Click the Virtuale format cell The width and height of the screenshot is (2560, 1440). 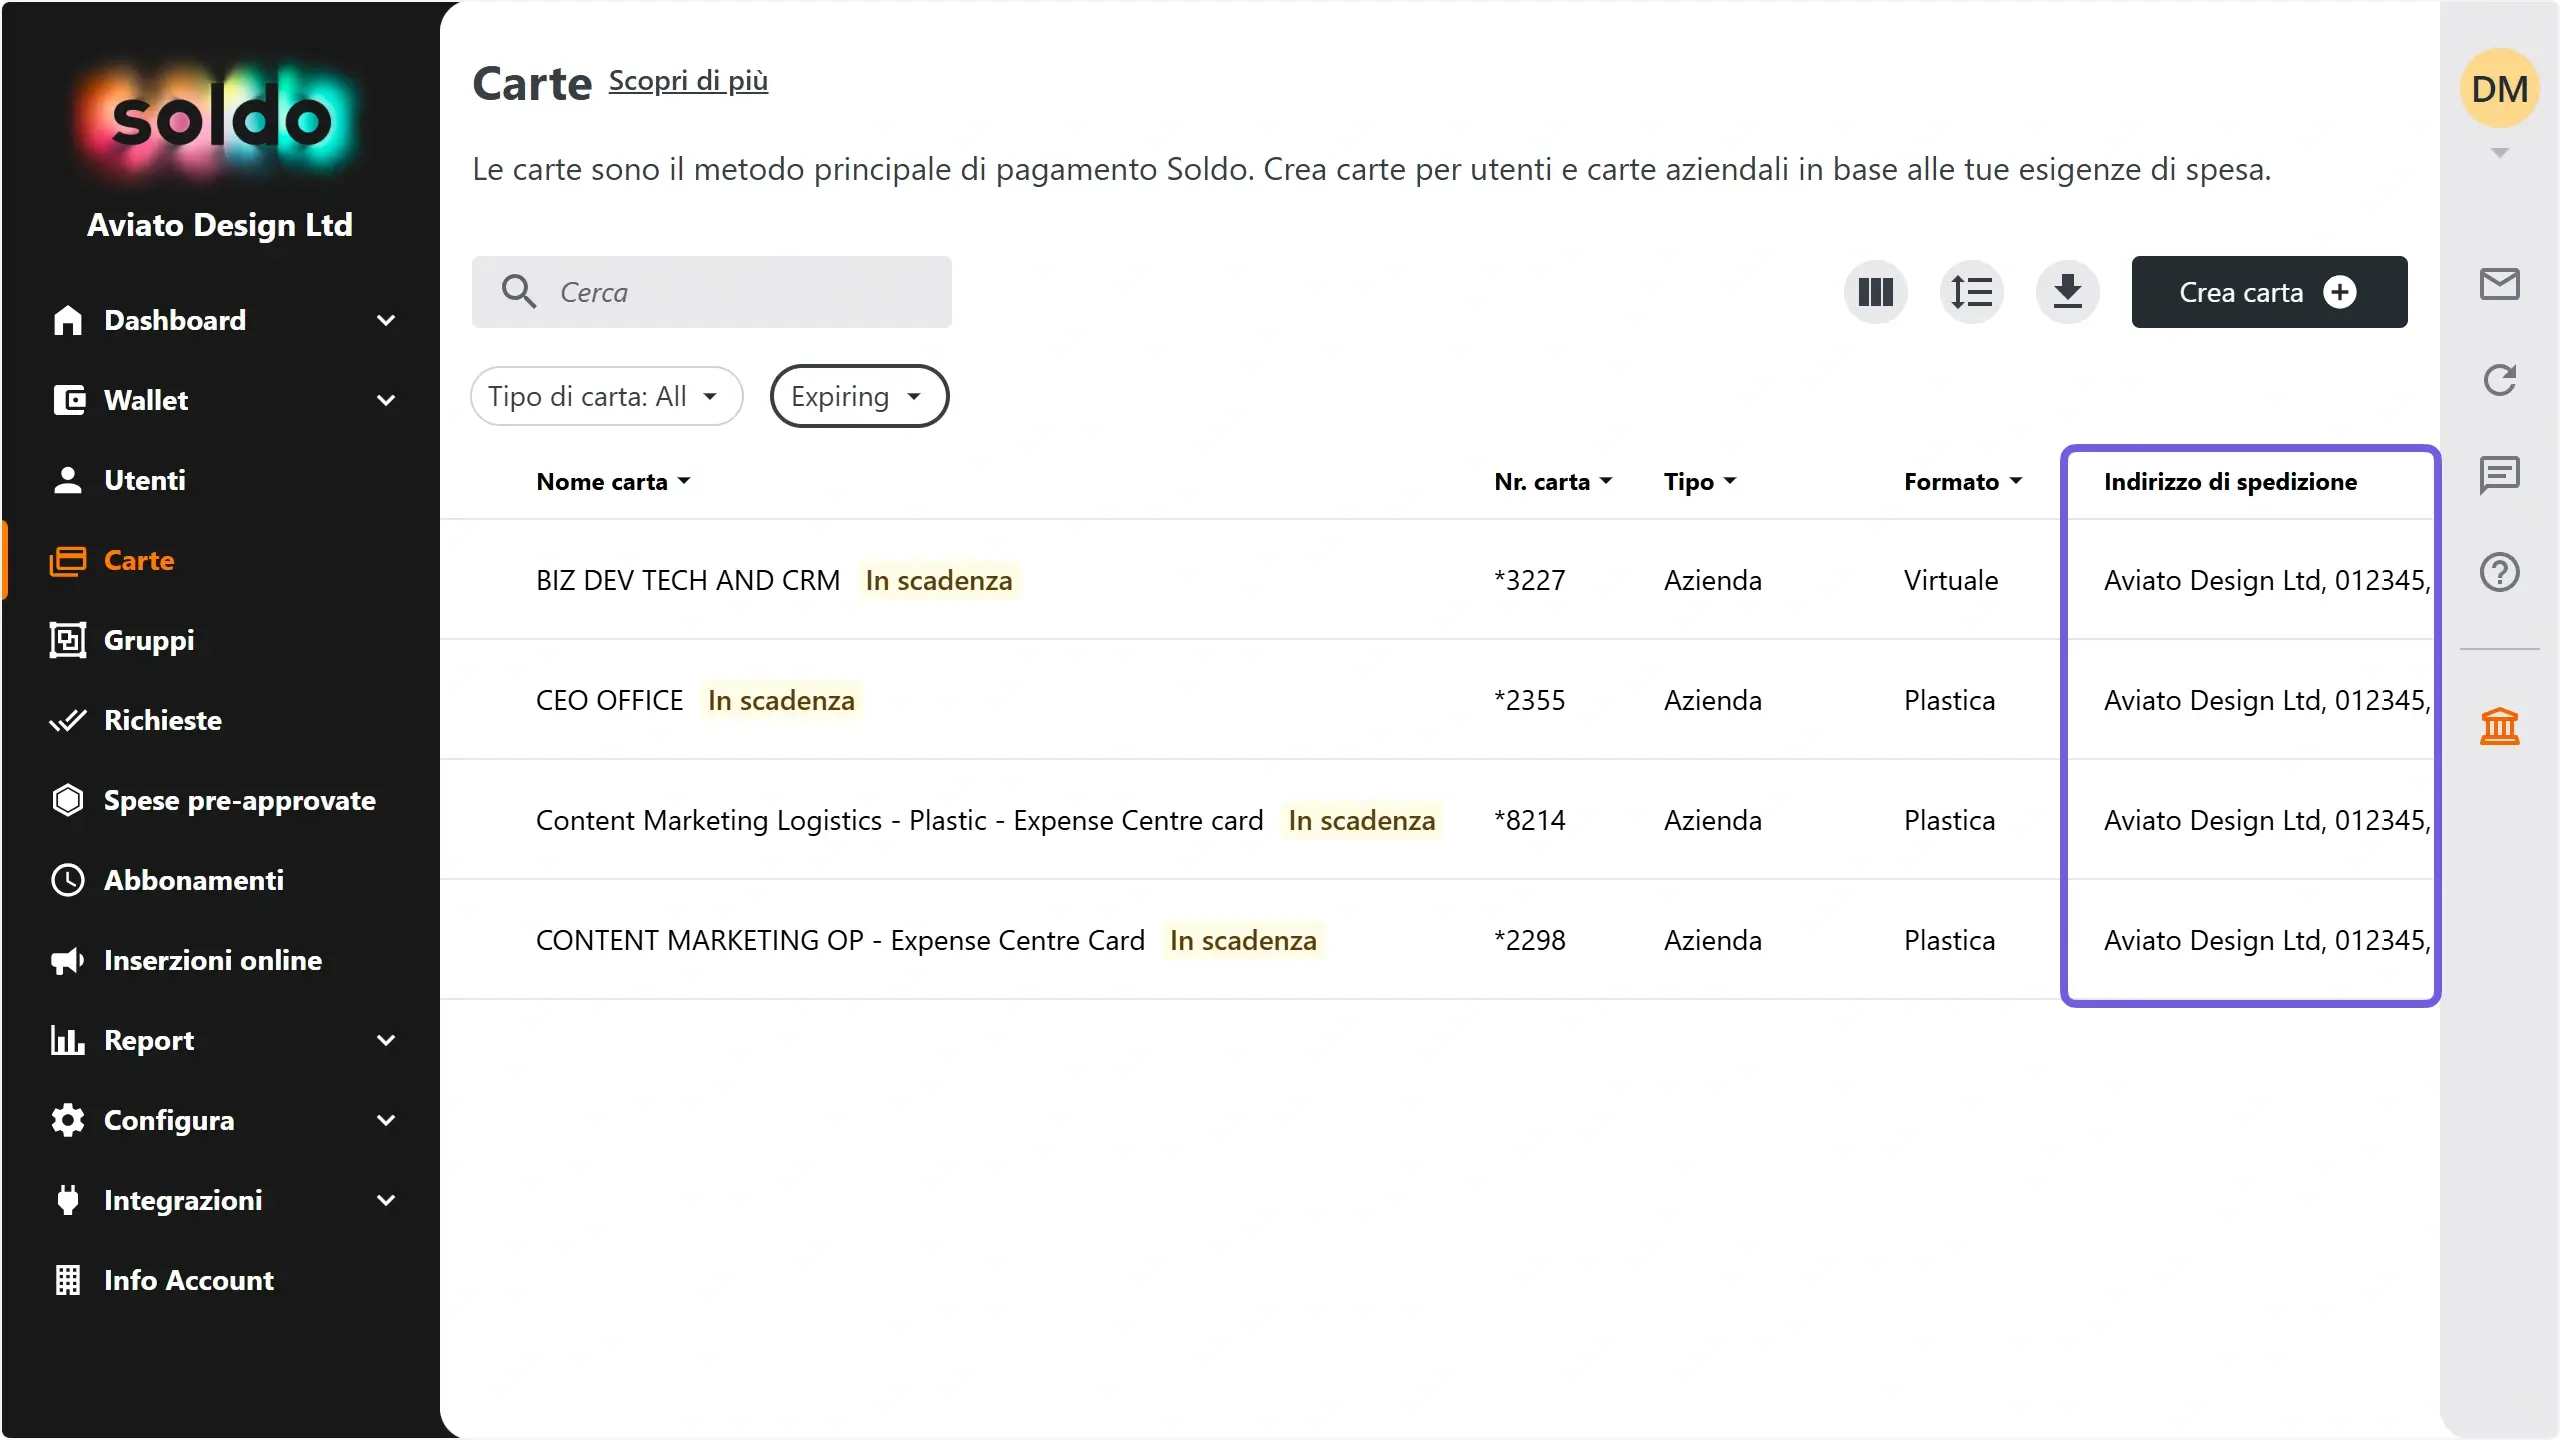[x=1950, y=580]
